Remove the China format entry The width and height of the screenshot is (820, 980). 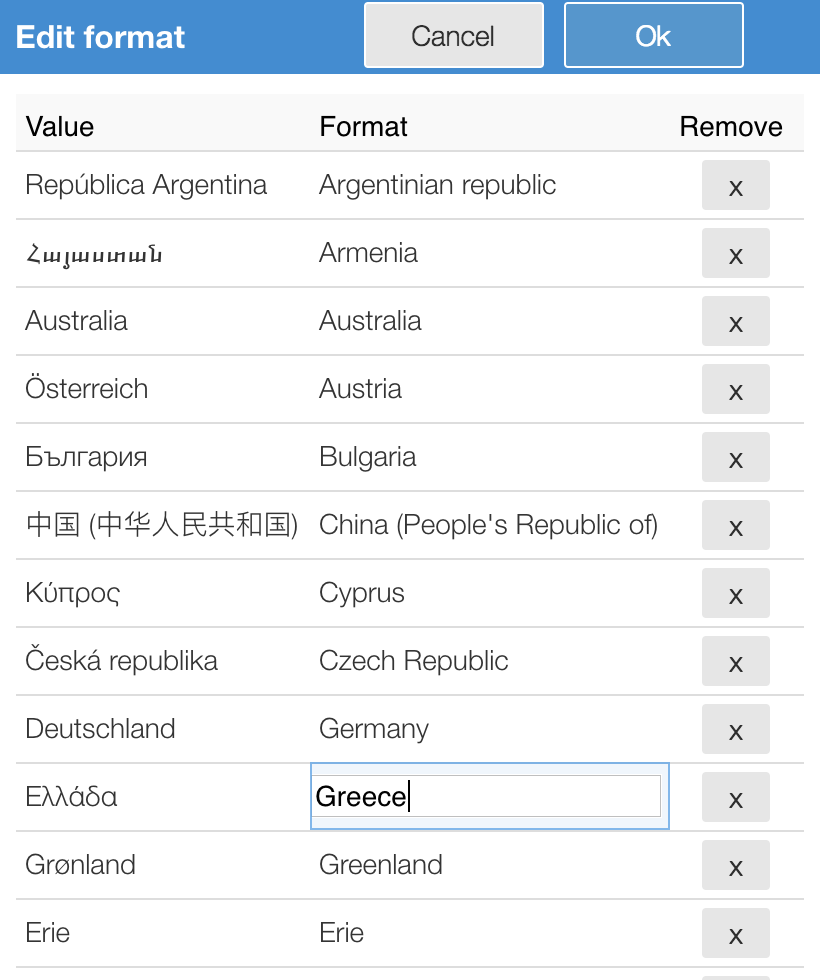[x=735, y=526]
